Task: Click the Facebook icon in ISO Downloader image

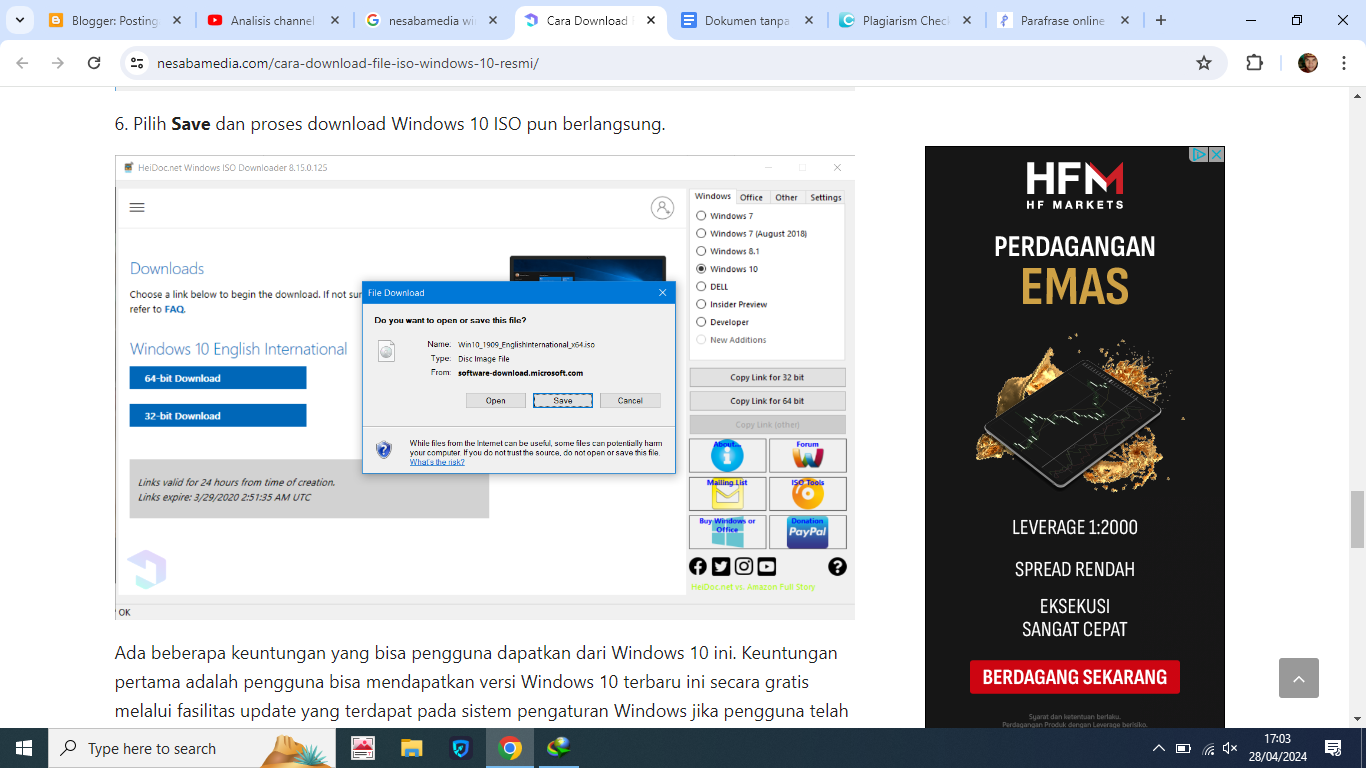Action: click(x=698, y=566)
